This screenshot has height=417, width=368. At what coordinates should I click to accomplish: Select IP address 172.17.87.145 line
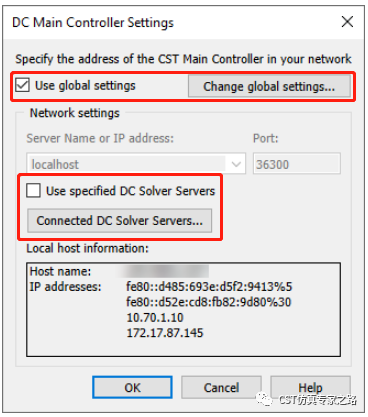point(165,333)
